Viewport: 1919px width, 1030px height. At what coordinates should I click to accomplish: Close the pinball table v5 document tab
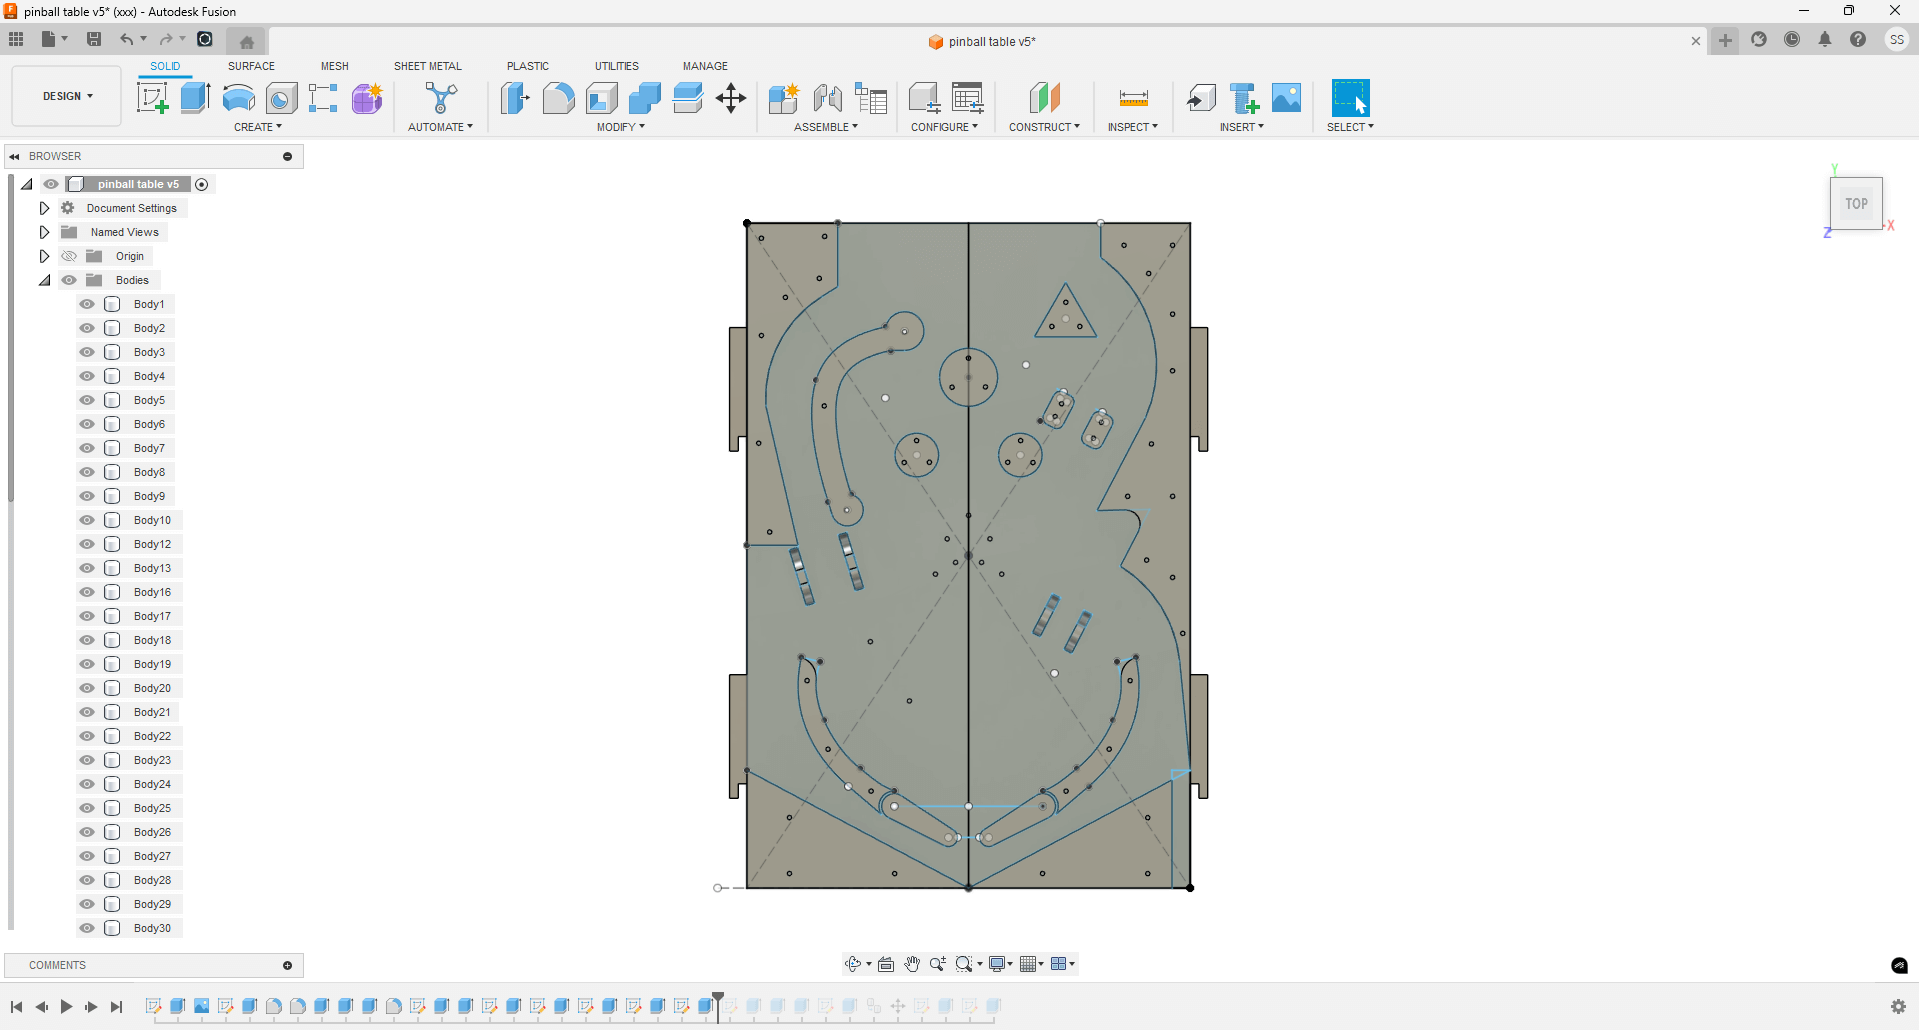[x=1696, y=41]
